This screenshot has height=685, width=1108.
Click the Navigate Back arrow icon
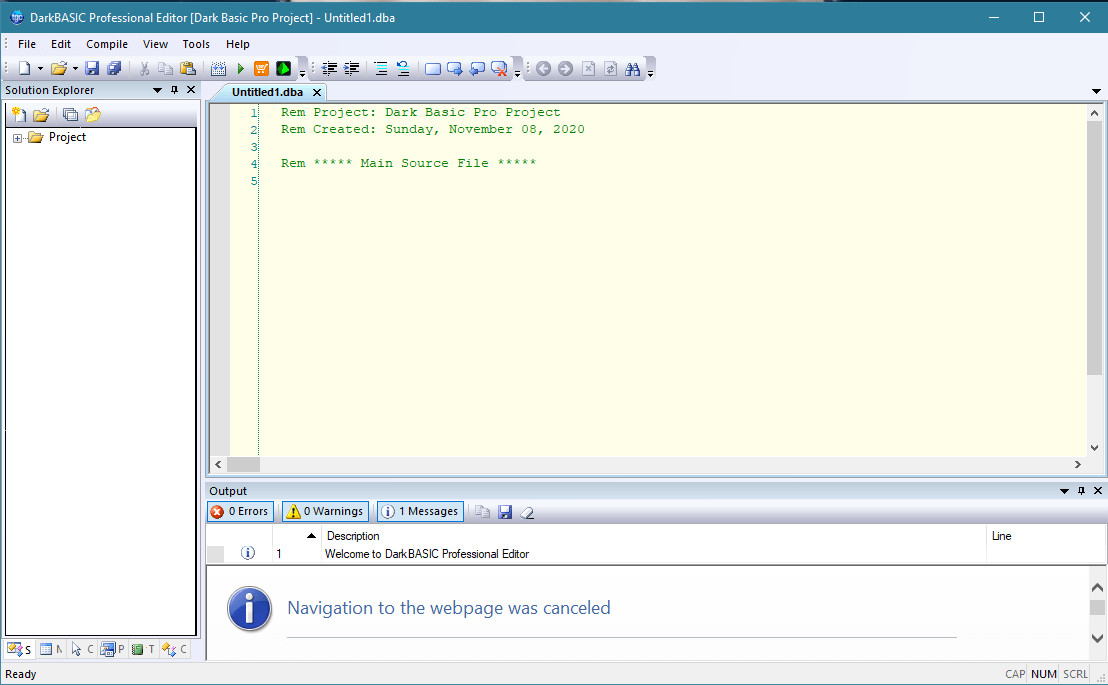(x=543, y=69)
